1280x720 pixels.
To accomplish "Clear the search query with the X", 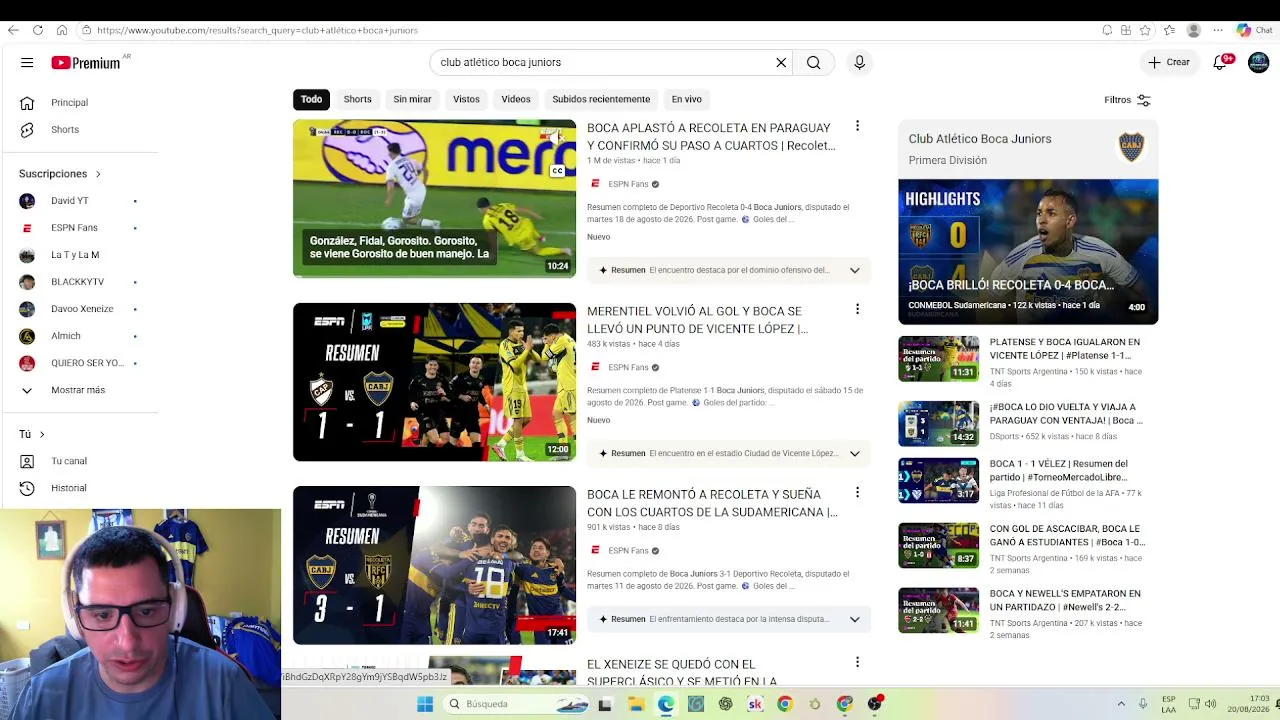I will pyautogui.click(x=781, y=63).
